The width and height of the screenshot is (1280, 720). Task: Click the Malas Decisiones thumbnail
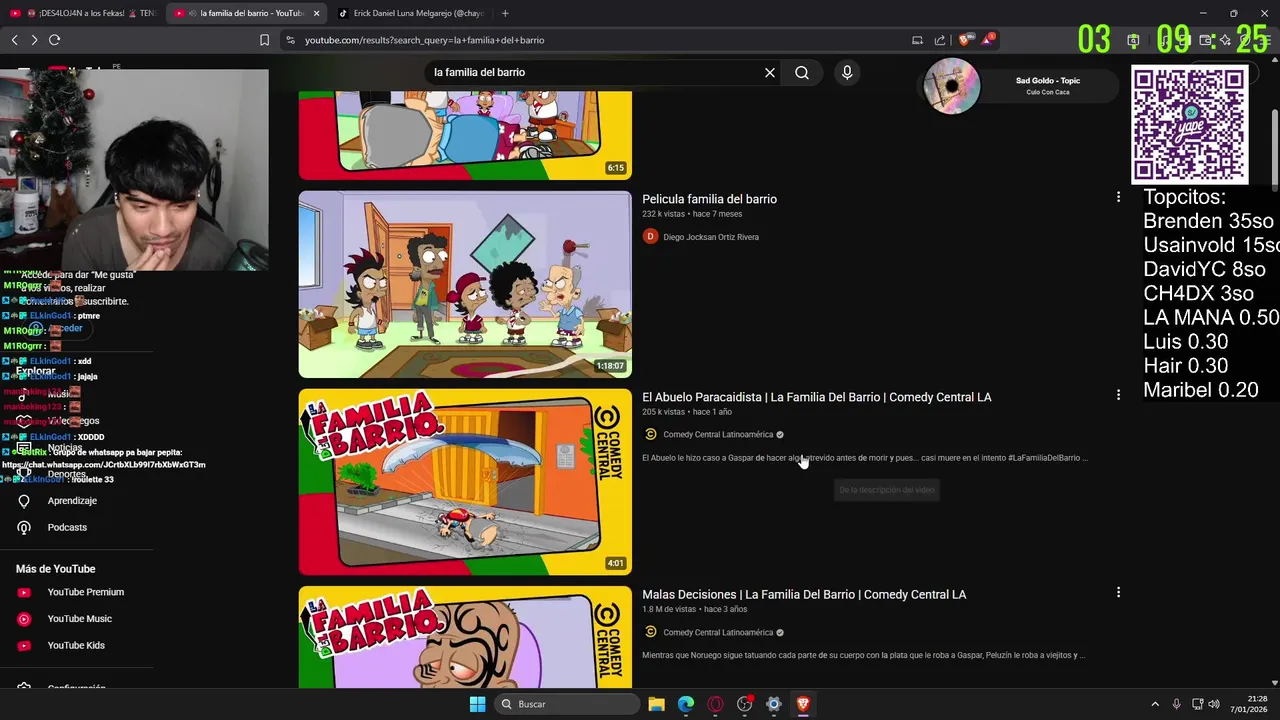pos(465,637)
